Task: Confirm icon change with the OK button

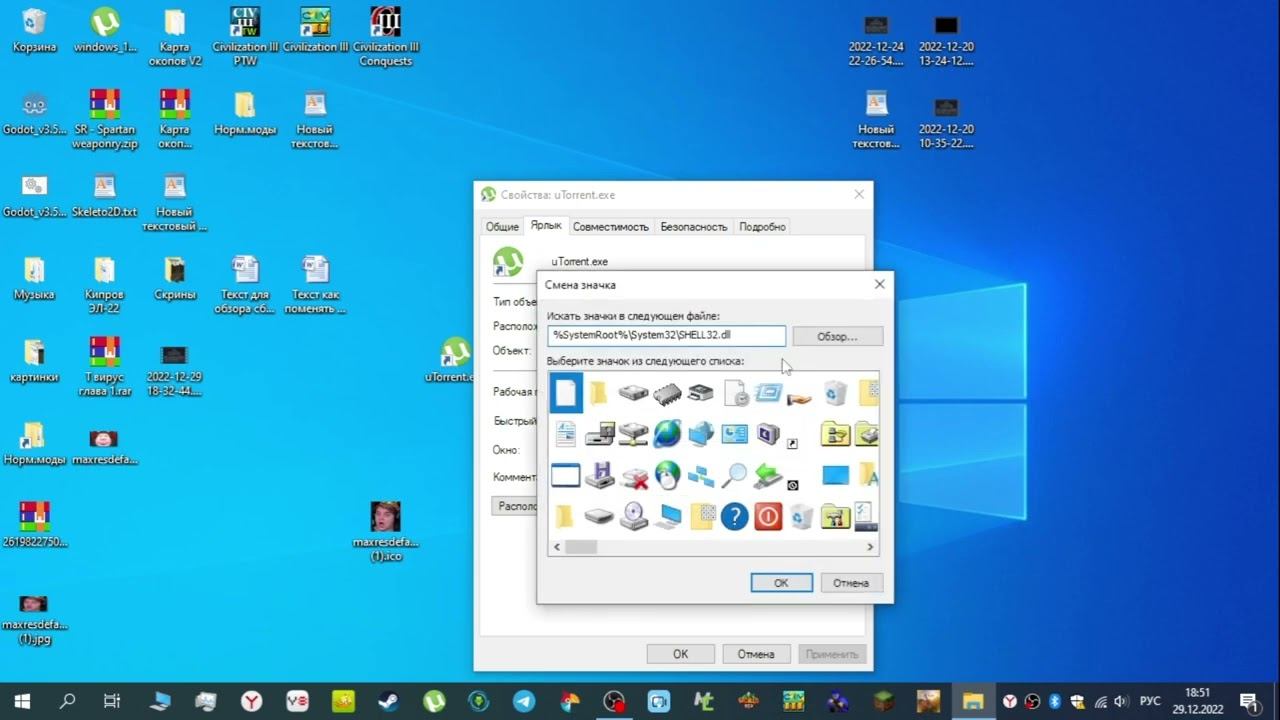Action: tap(781, 583)
